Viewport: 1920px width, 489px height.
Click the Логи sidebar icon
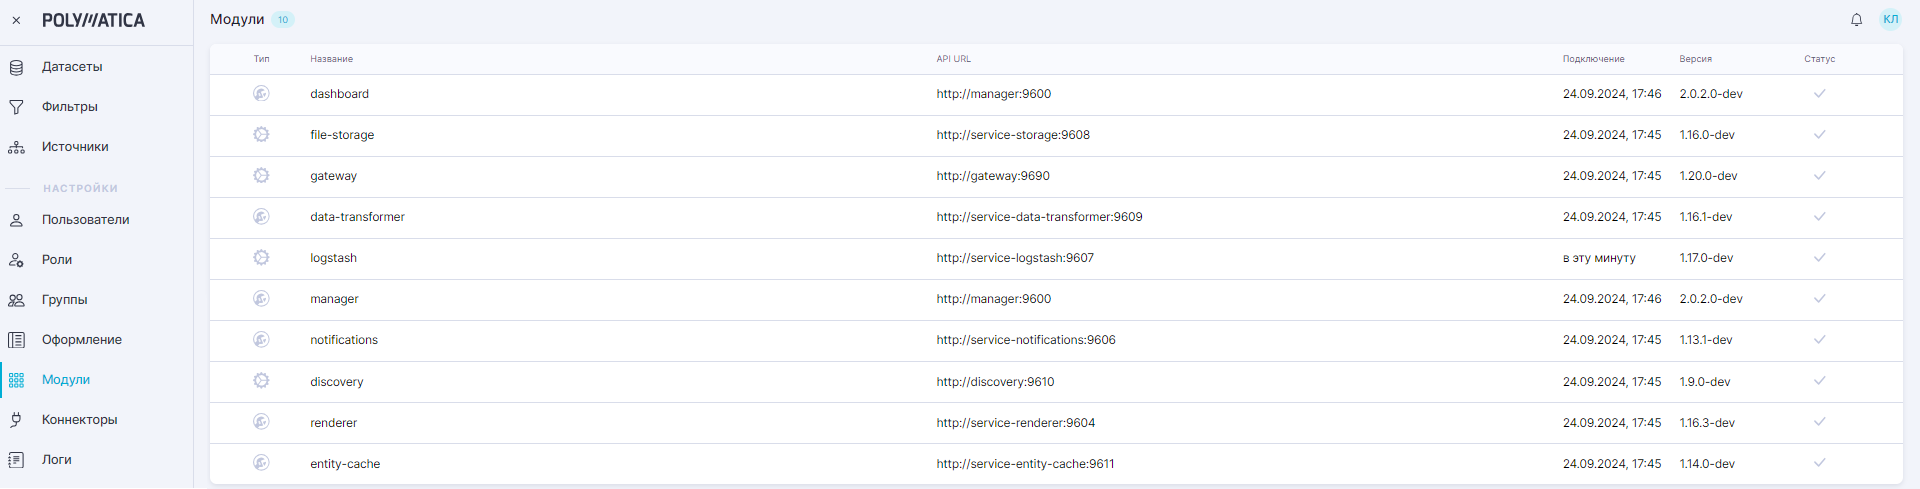(16, 460)
